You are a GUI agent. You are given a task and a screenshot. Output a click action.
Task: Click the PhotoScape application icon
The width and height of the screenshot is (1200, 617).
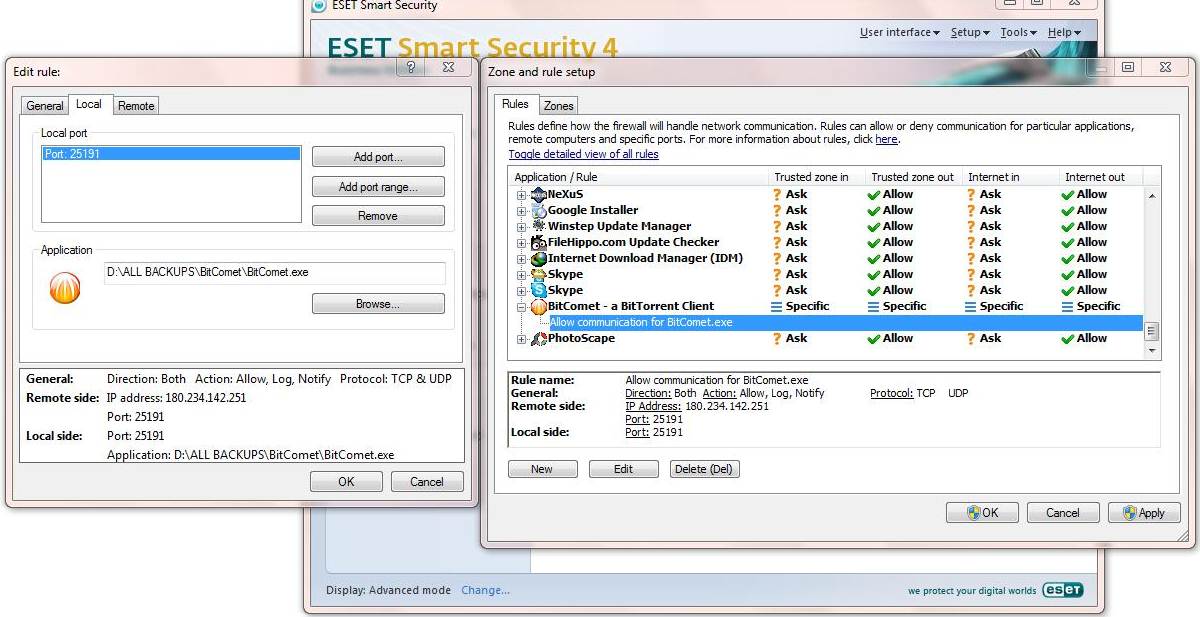539,338
